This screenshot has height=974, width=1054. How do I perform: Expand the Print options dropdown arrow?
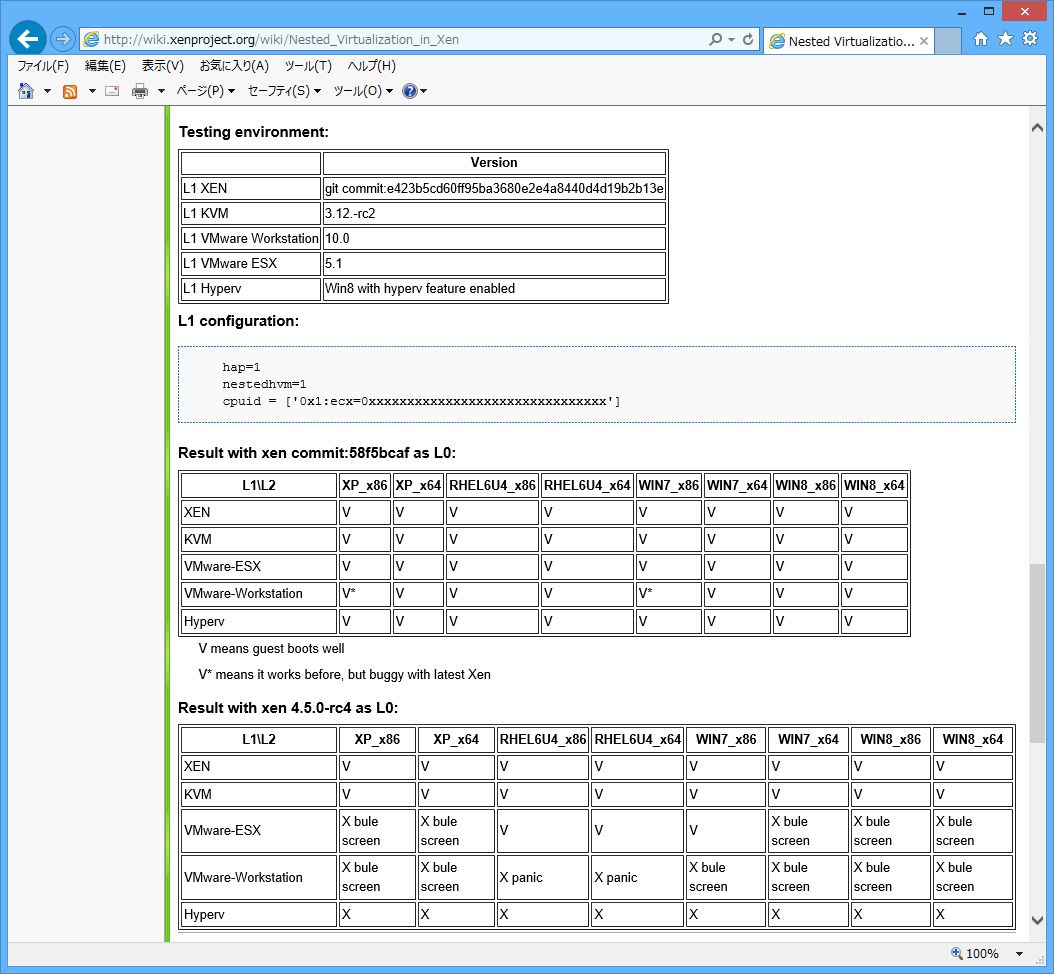coord(161,91)
